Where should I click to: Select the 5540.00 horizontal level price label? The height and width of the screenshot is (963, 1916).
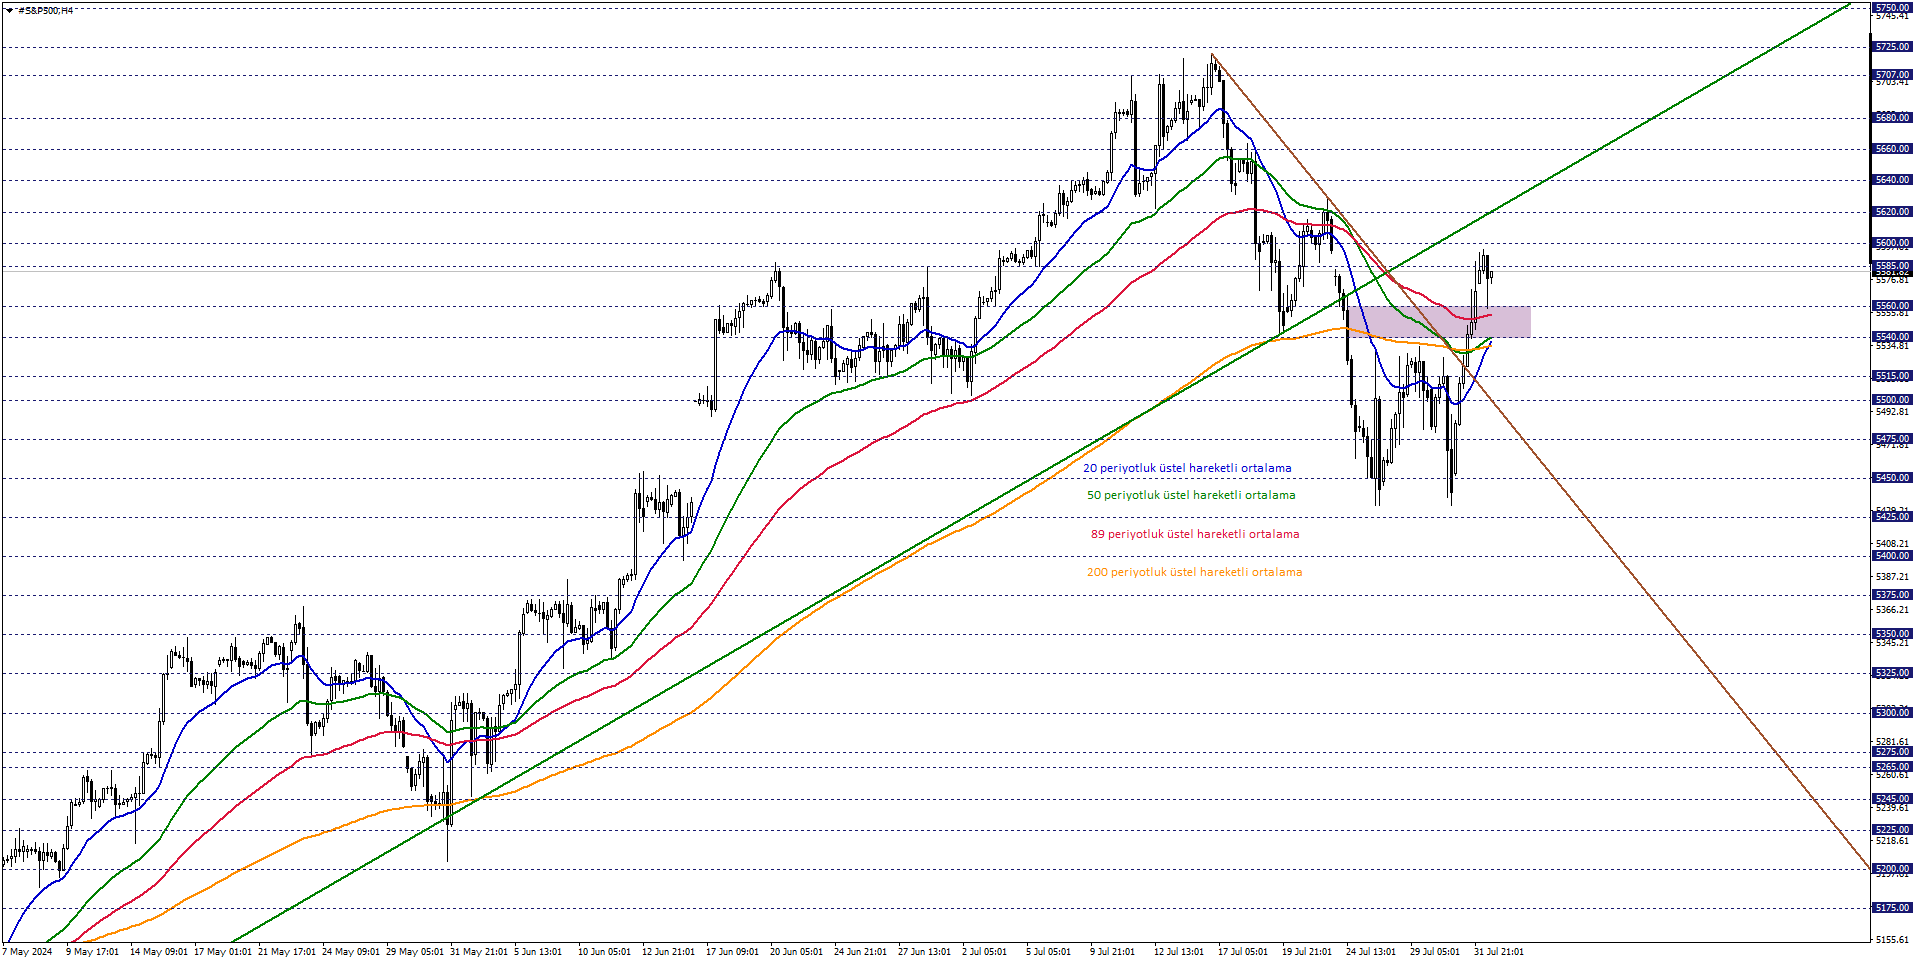click(1892, 337)
